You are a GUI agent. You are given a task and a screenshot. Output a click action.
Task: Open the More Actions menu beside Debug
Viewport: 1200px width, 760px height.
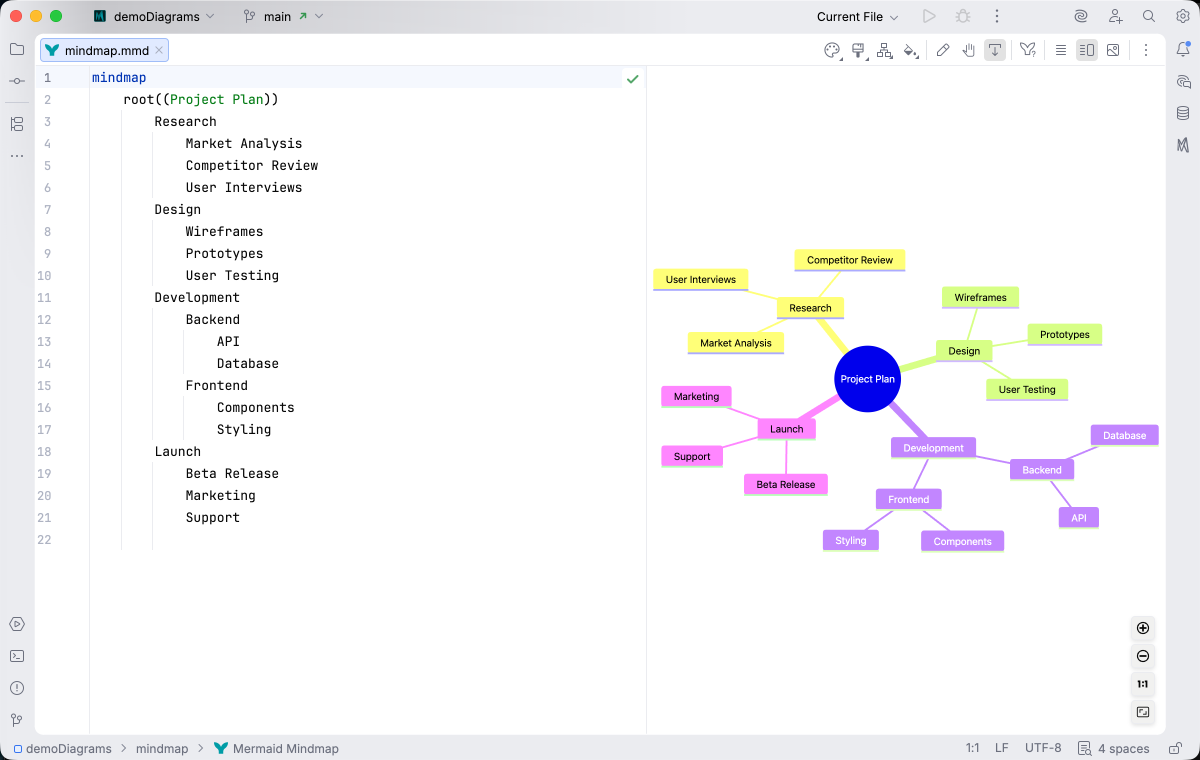[x=996, y=16]
